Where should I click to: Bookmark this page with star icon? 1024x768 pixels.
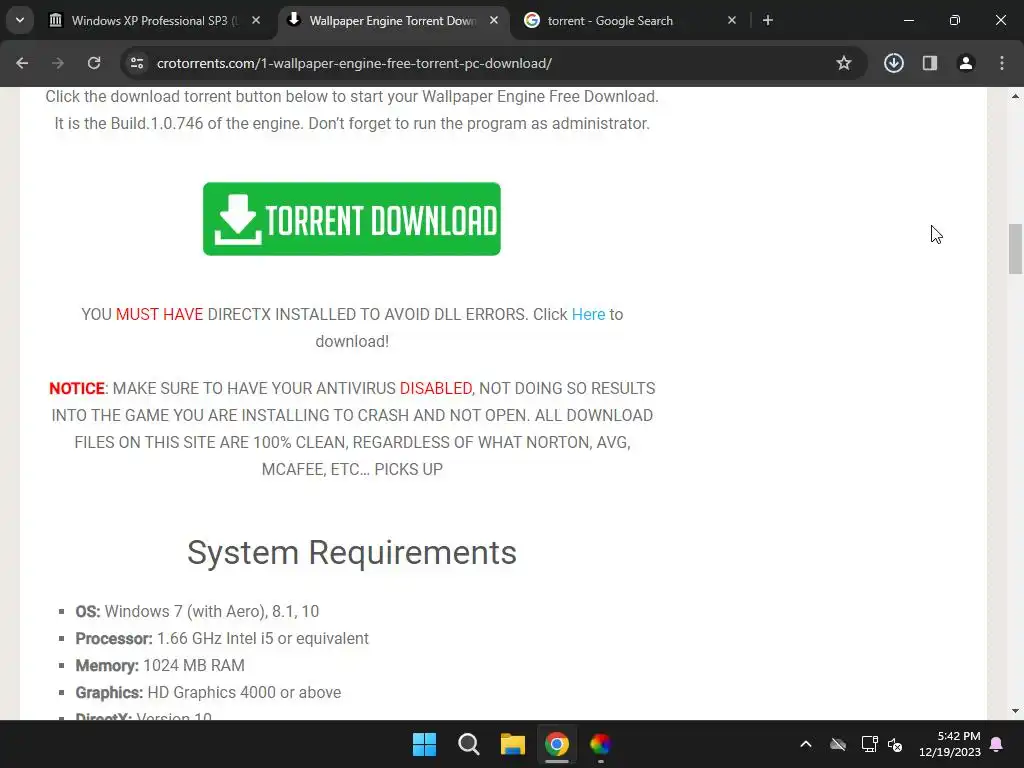coord(844,63)
